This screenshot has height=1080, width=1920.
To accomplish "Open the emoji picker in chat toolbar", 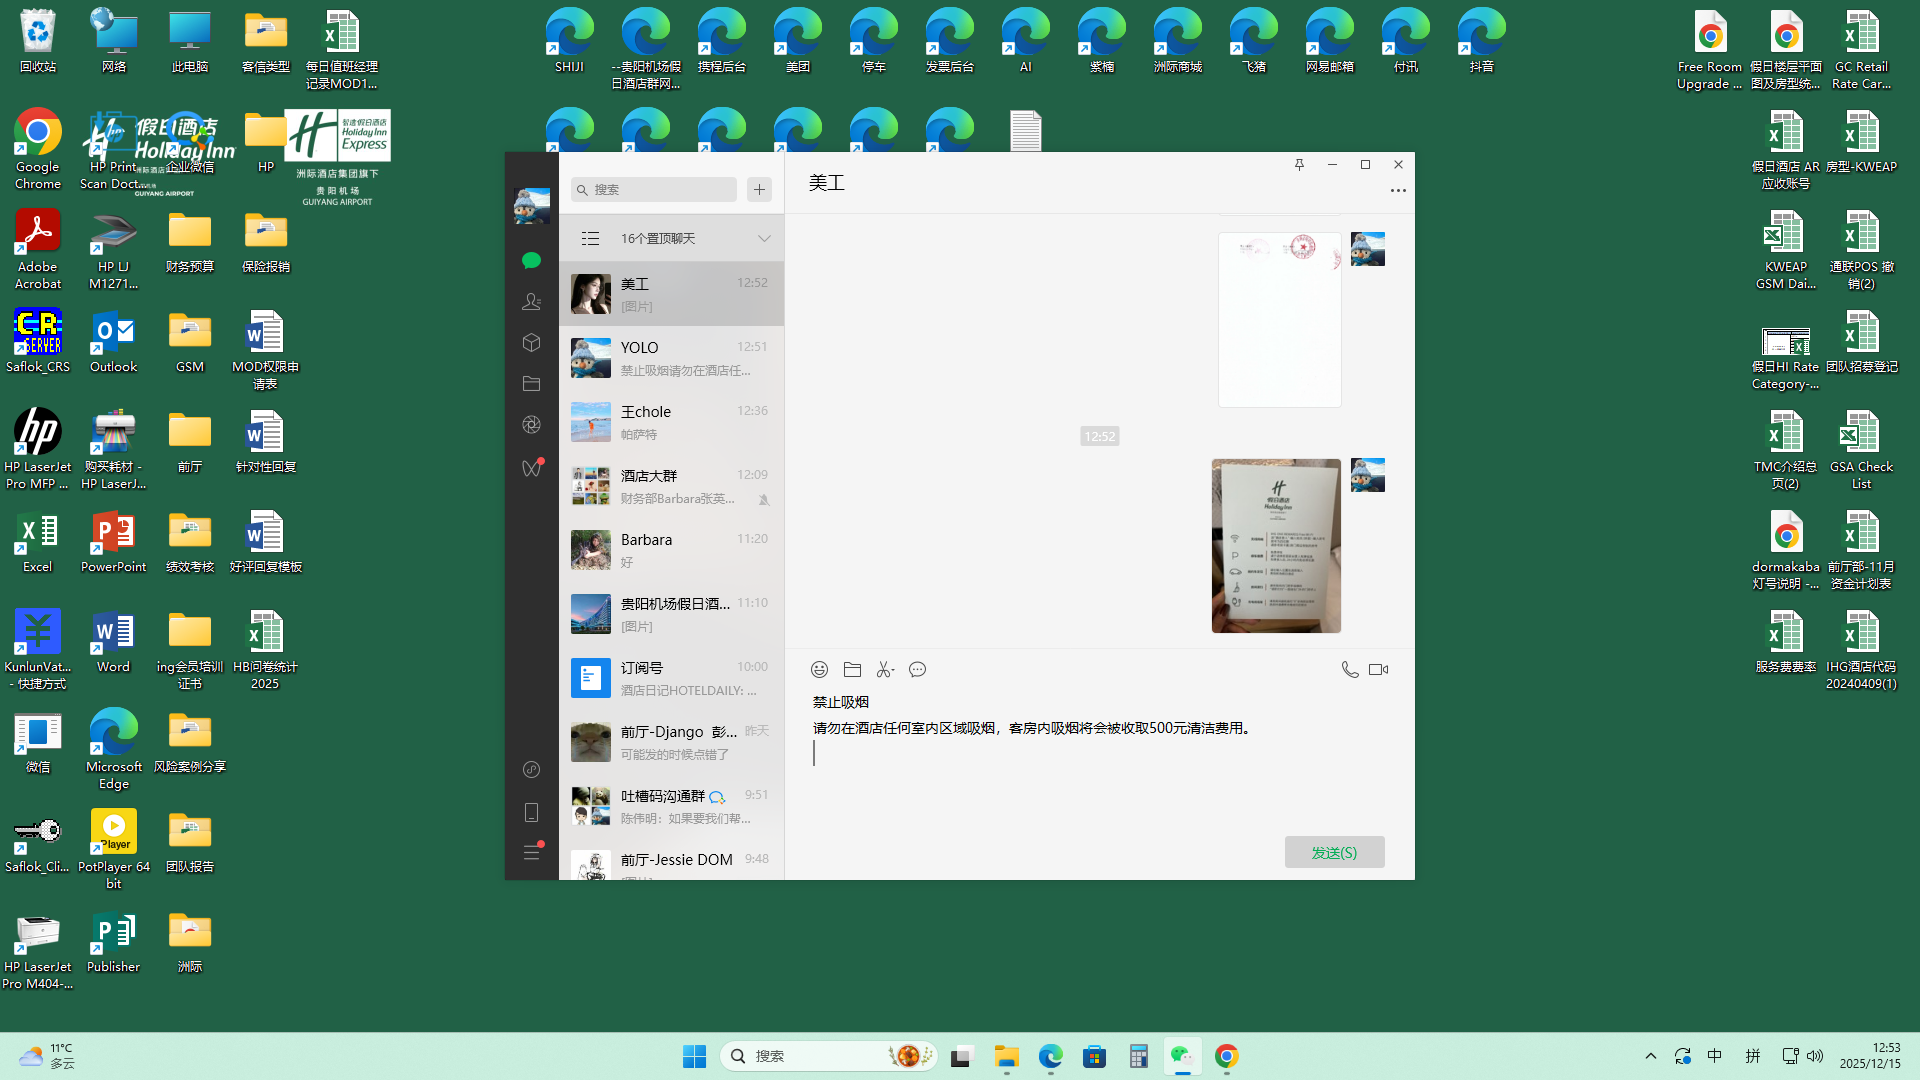I will [x=819, y=670].
